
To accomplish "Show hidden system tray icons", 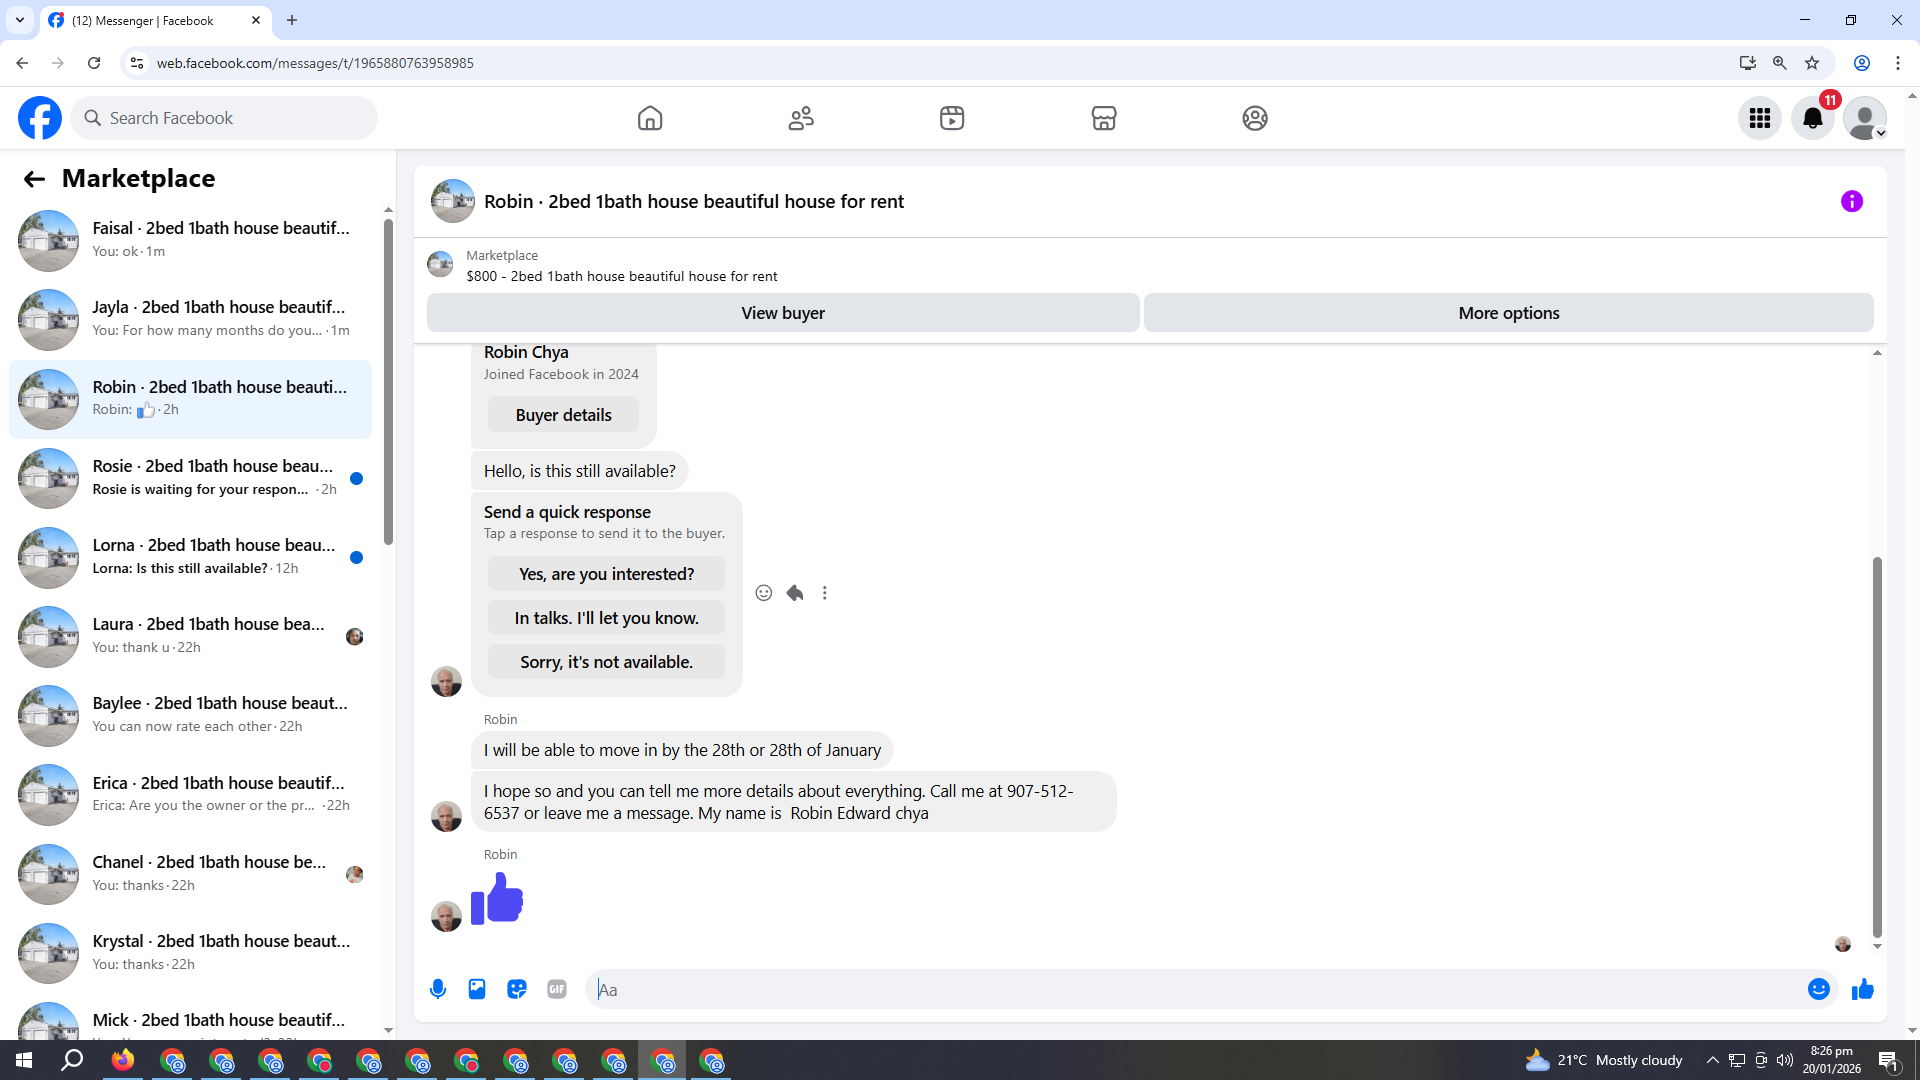I will click(1713, 1060).
